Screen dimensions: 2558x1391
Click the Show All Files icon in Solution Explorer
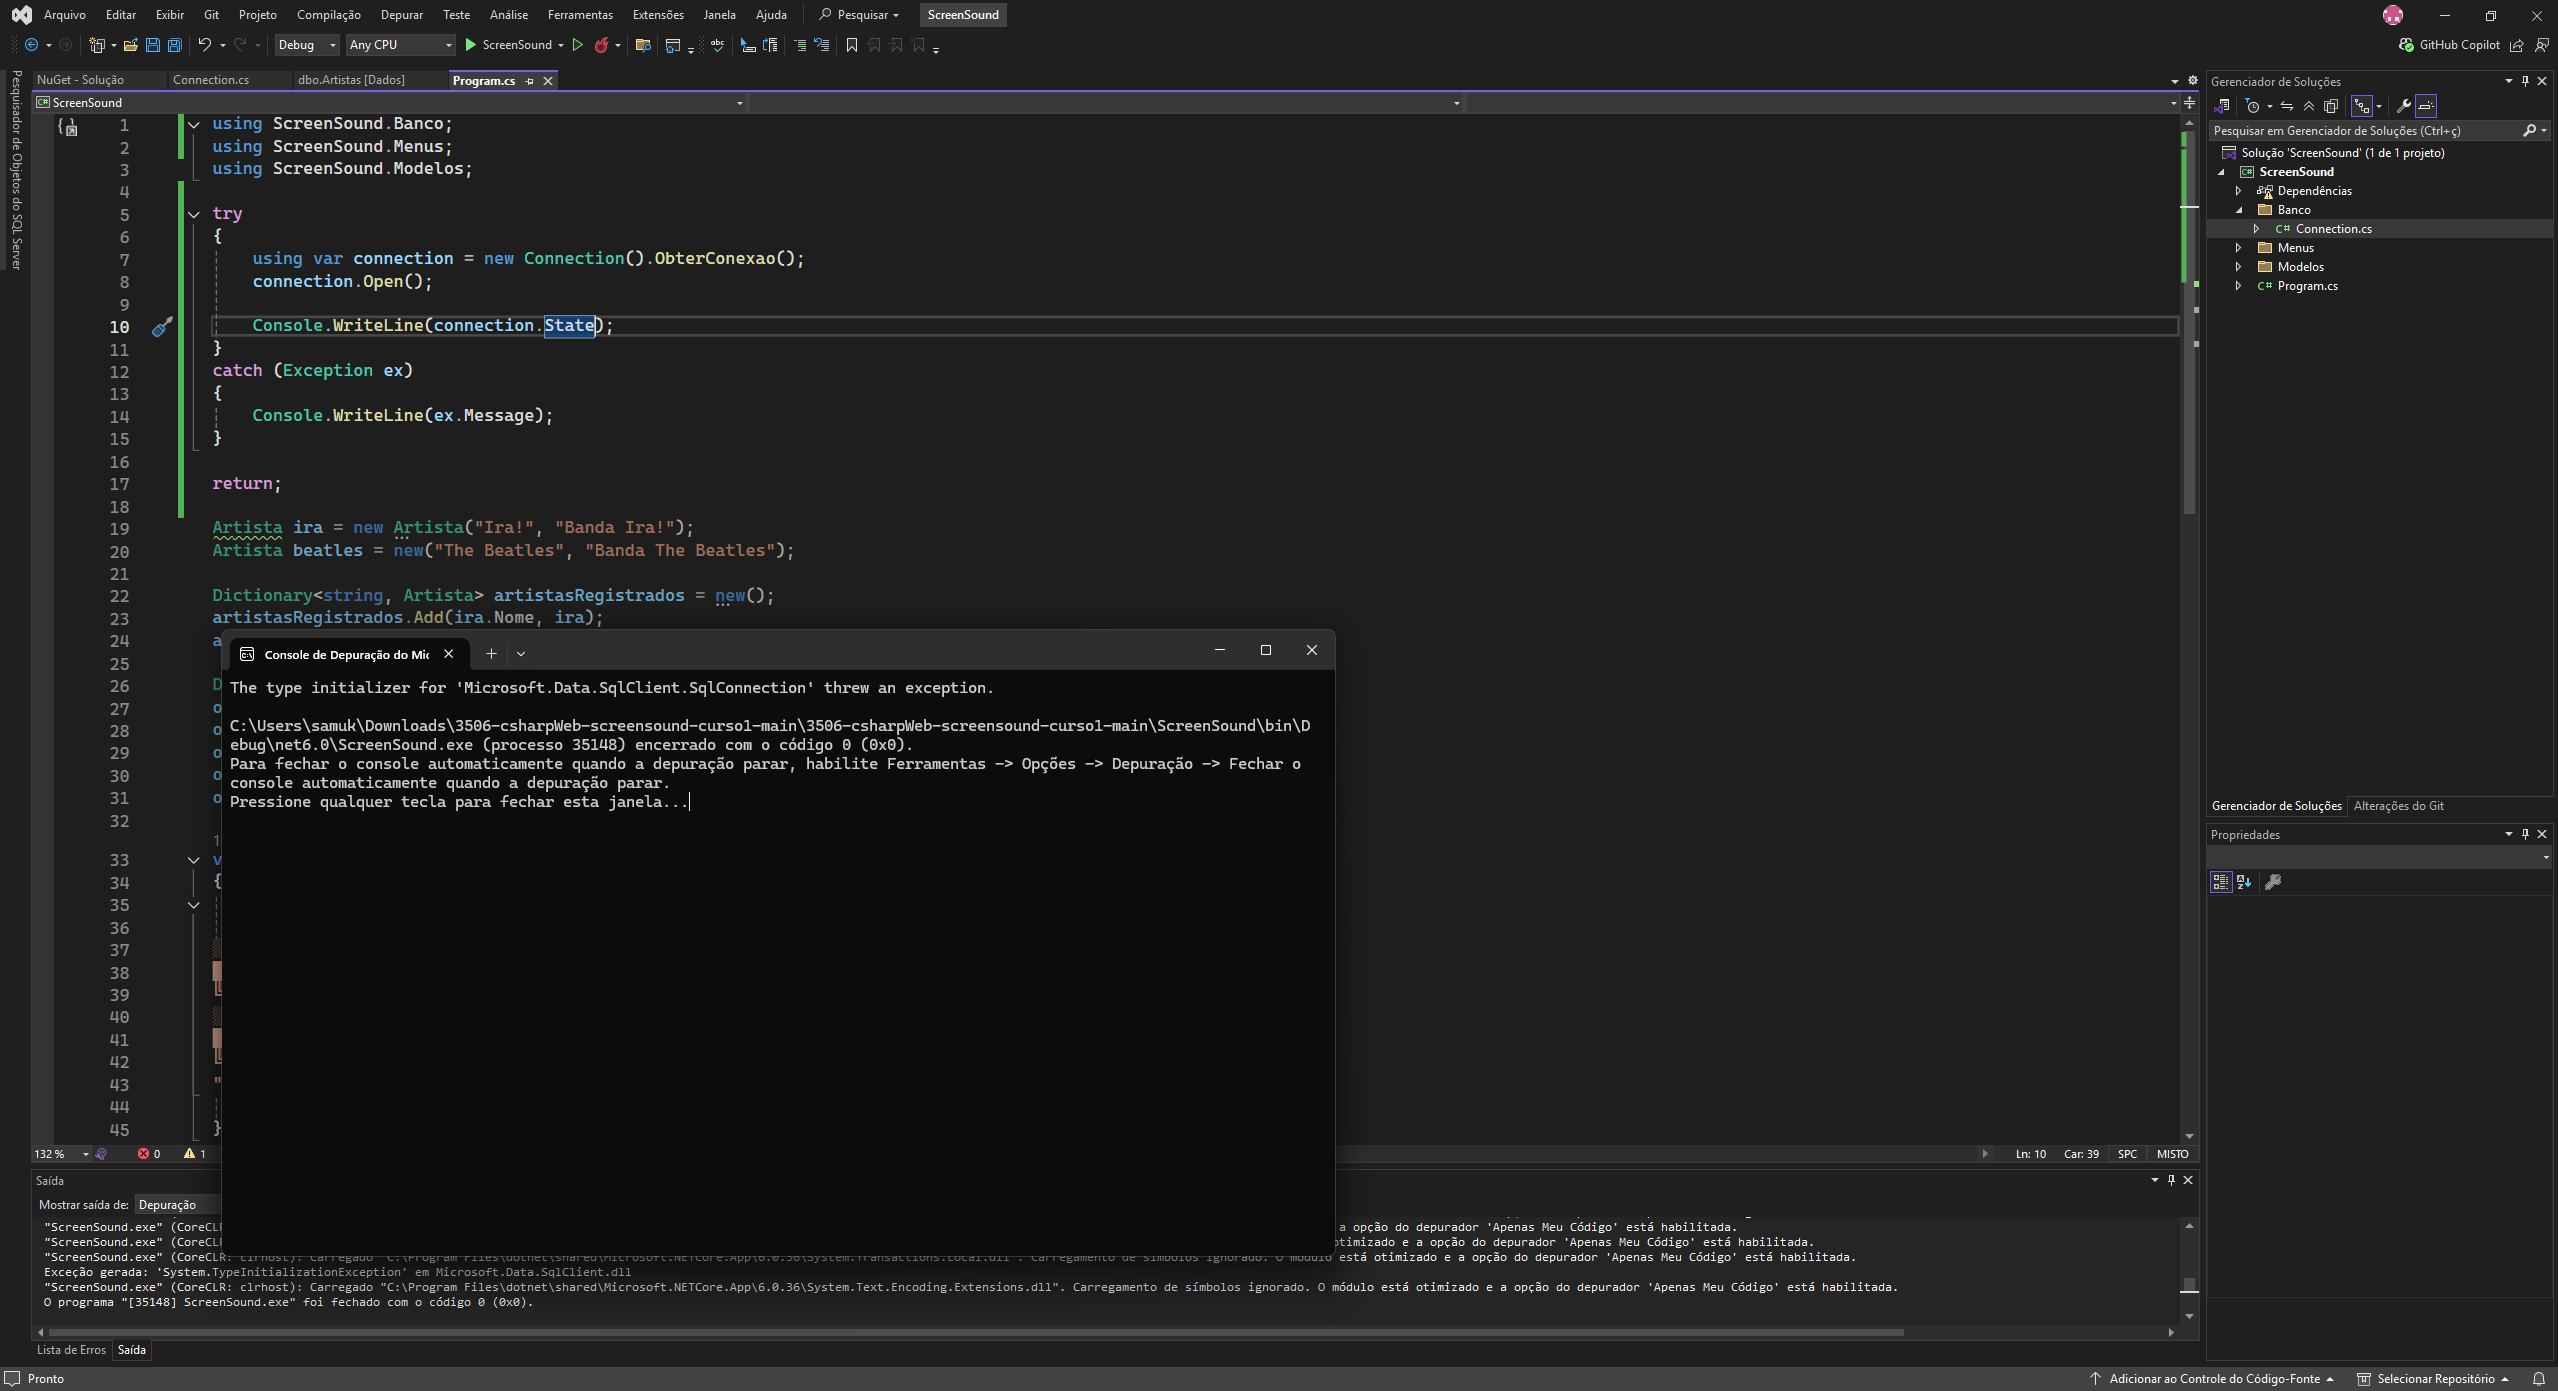tap(2331, 106)
